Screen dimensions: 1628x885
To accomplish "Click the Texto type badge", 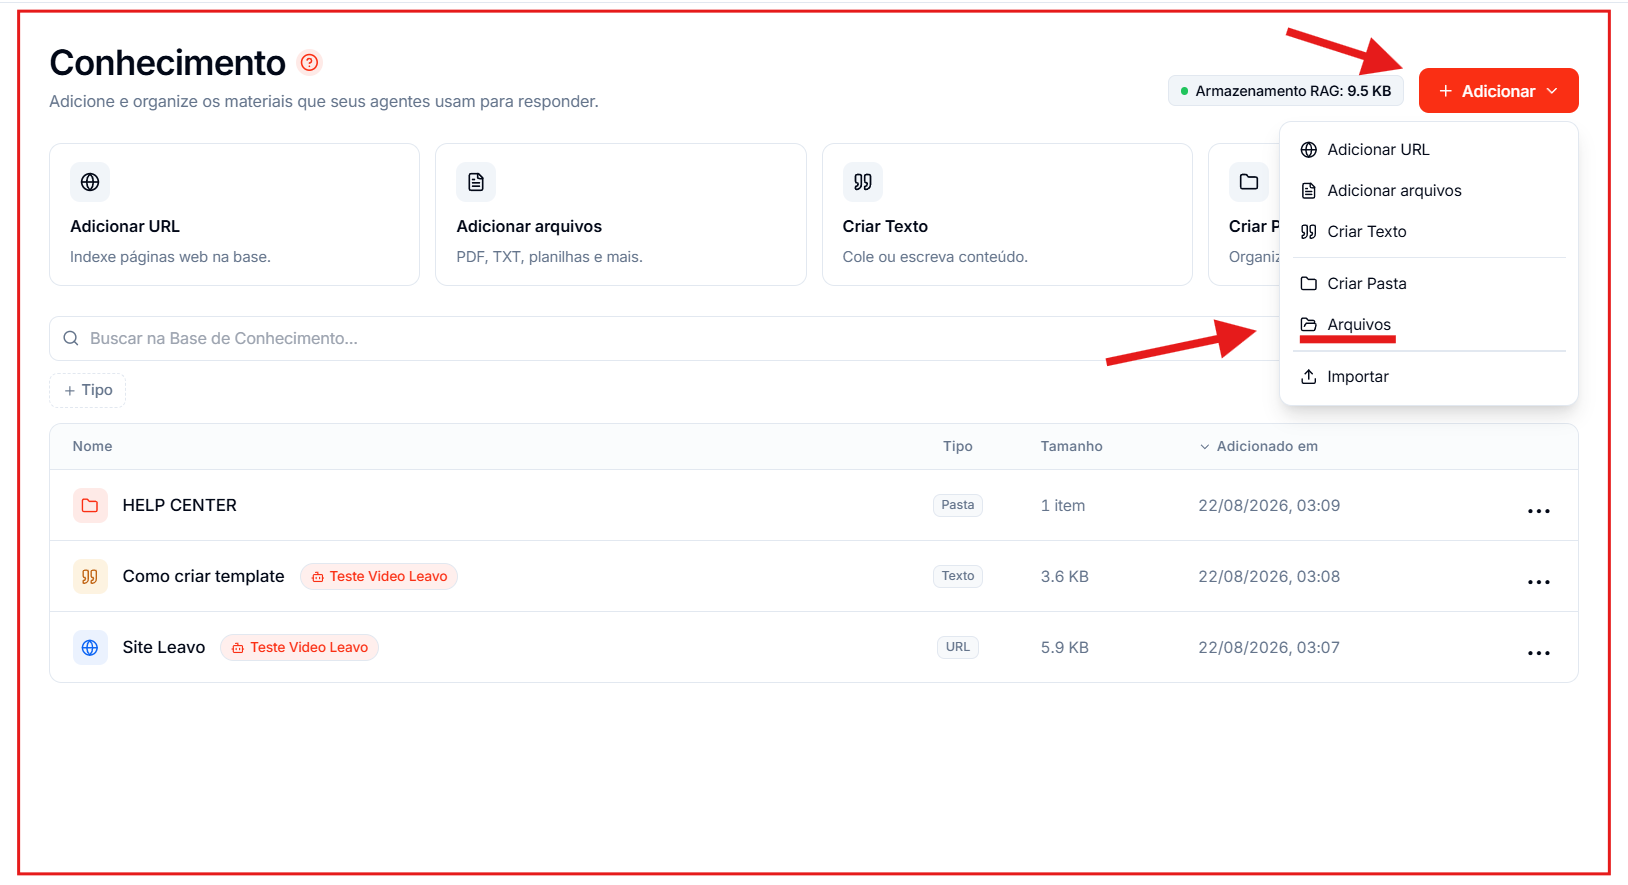I will 958,576.
